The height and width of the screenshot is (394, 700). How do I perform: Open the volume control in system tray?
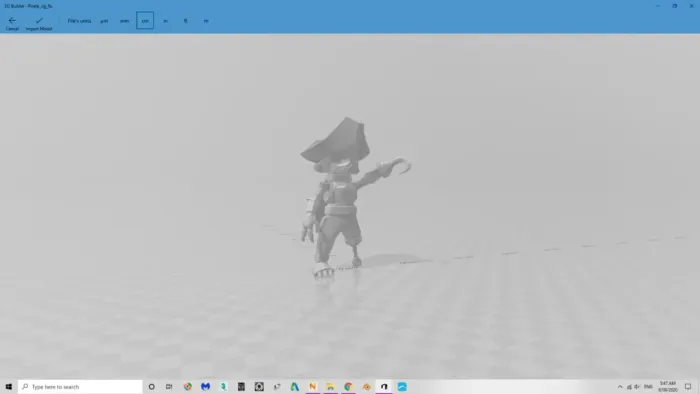(637, 387)
